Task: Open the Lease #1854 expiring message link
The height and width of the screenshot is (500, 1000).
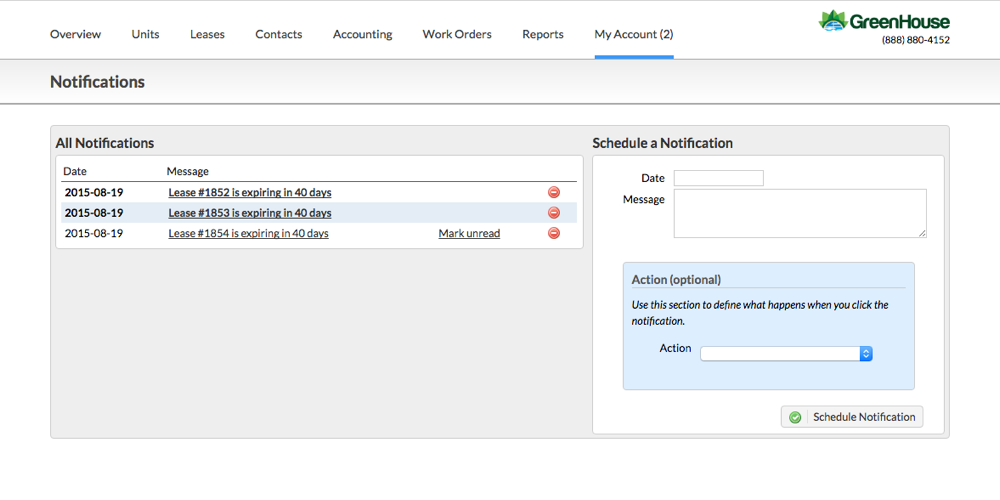Action: 248,233
